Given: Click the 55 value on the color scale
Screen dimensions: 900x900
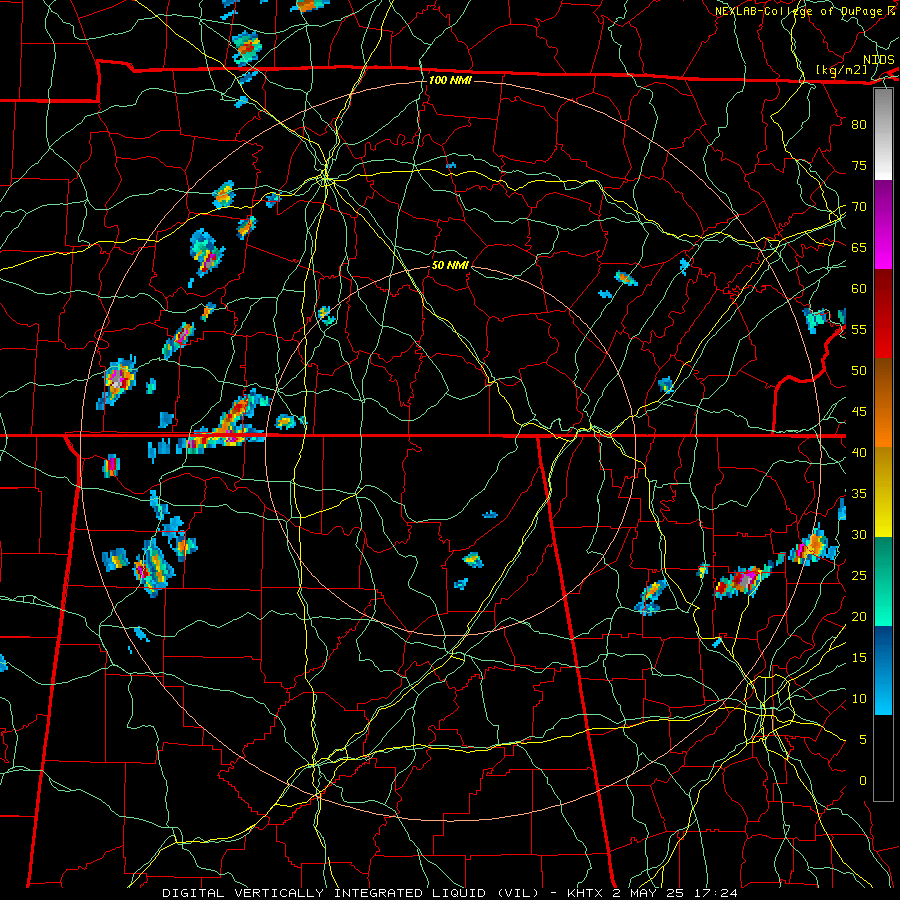Looking at the screenshot, I should coord(859,329).
